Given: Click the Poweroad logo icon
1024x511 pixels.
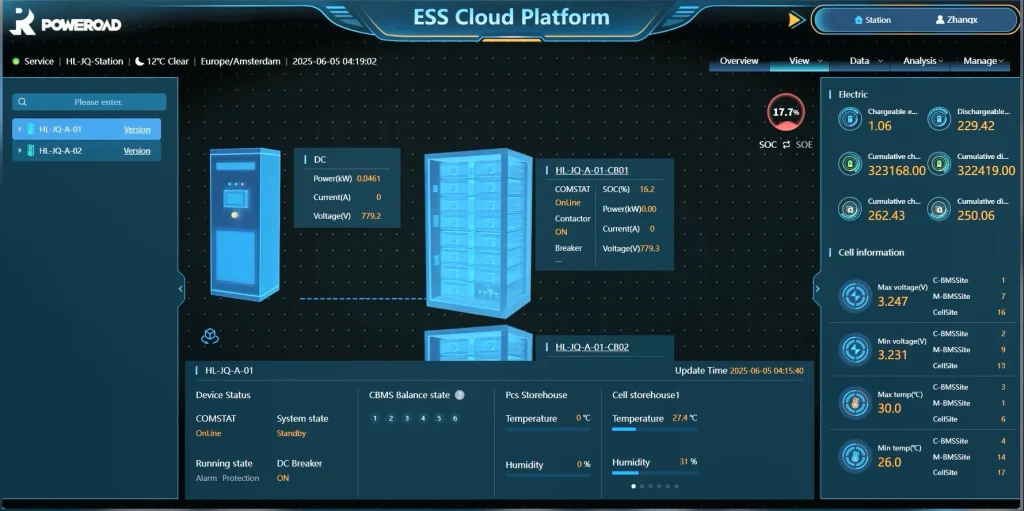Looking at the screenshot, I should tap(22, 21).
